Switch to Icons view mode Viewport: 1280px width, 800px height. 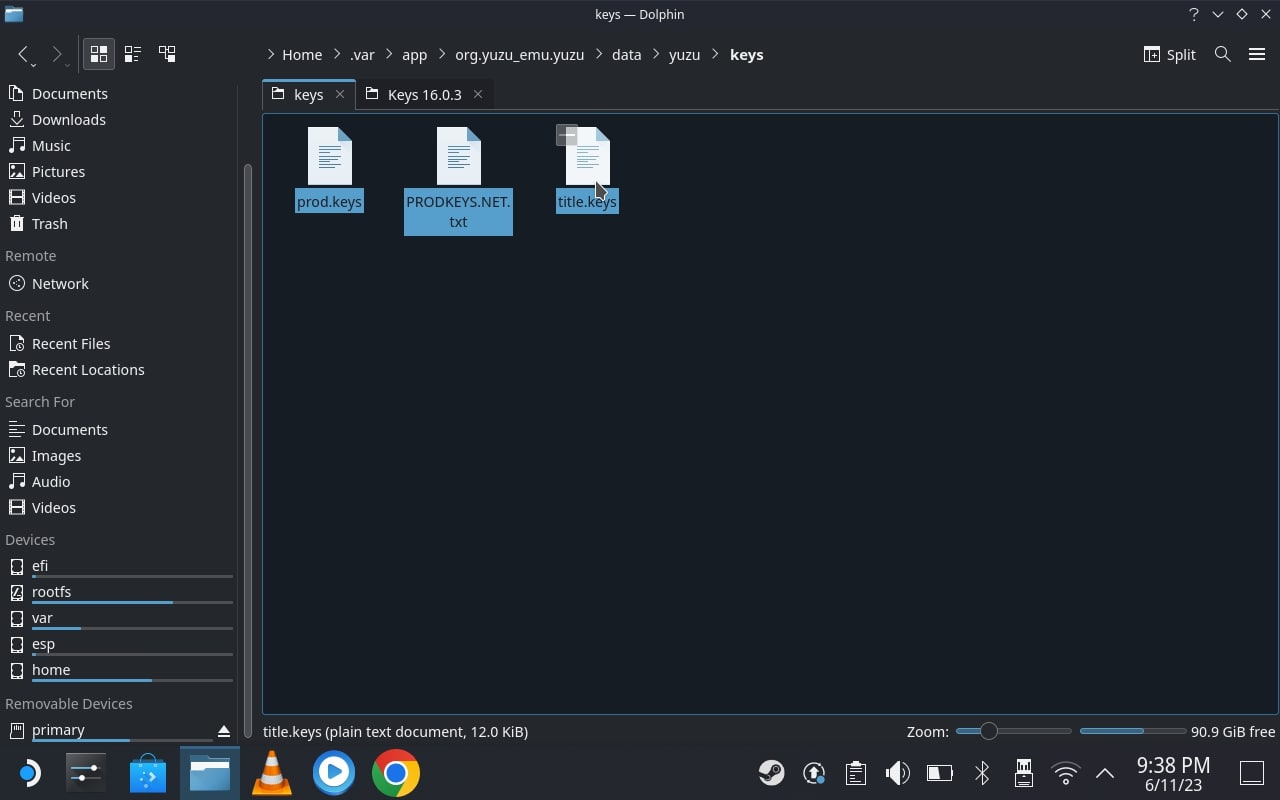98,54
